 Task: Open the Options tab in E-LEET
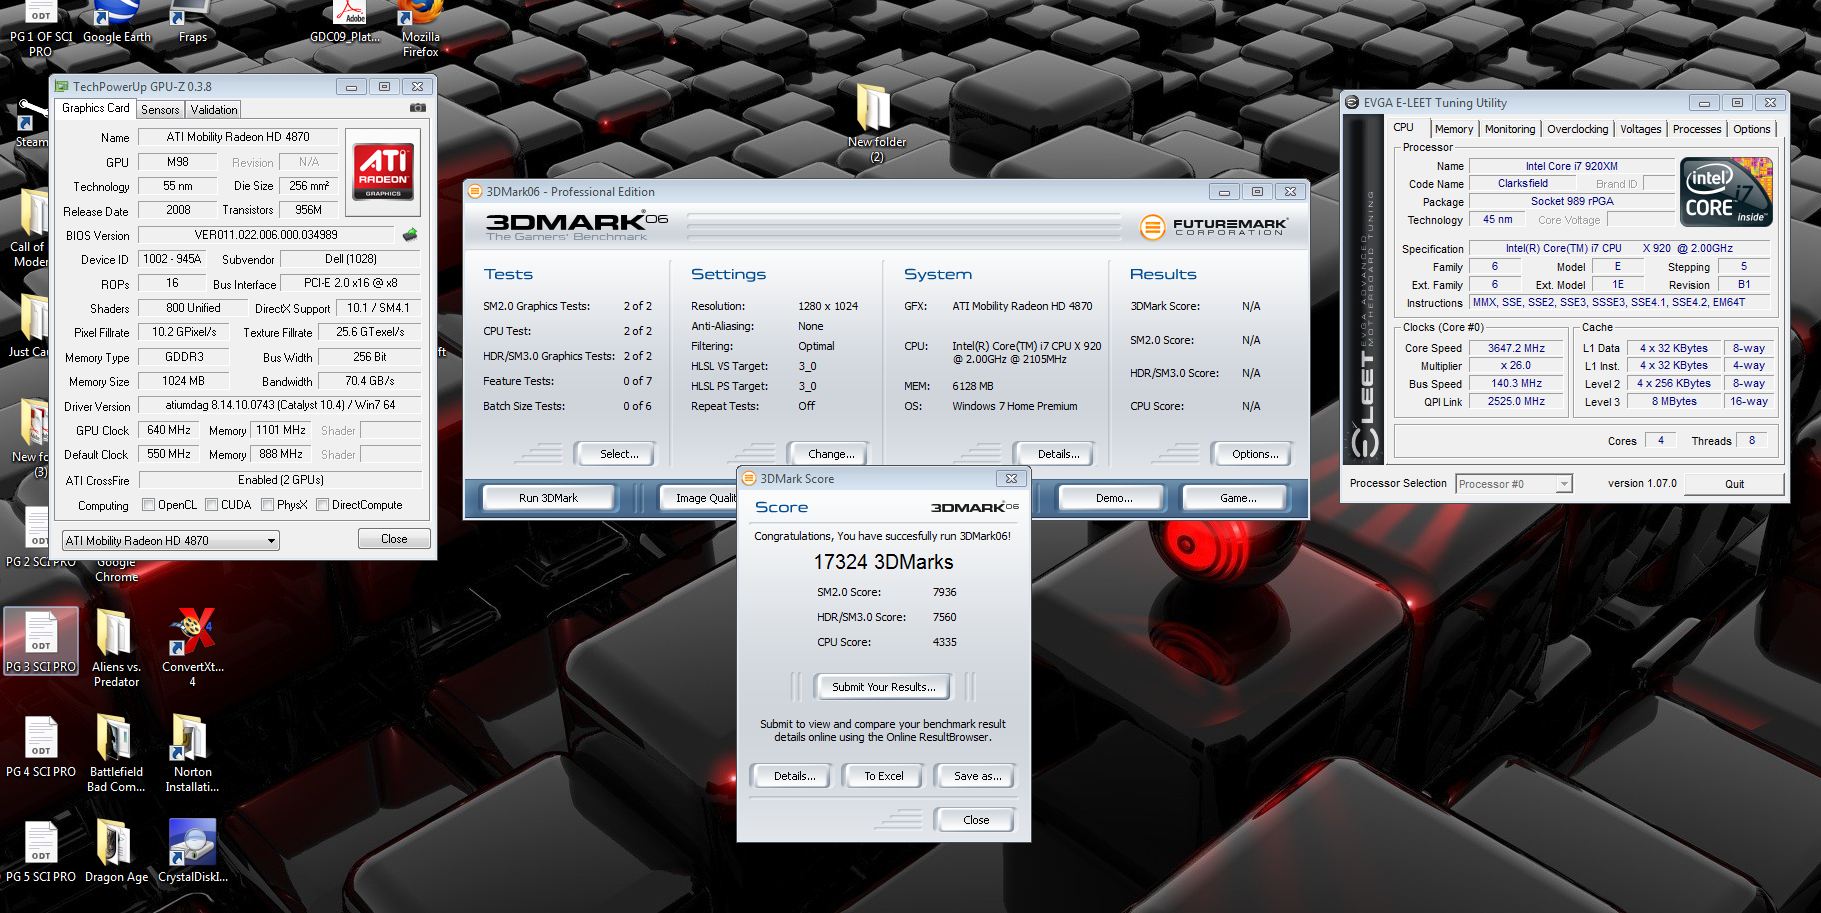(x=1751, y=129)
